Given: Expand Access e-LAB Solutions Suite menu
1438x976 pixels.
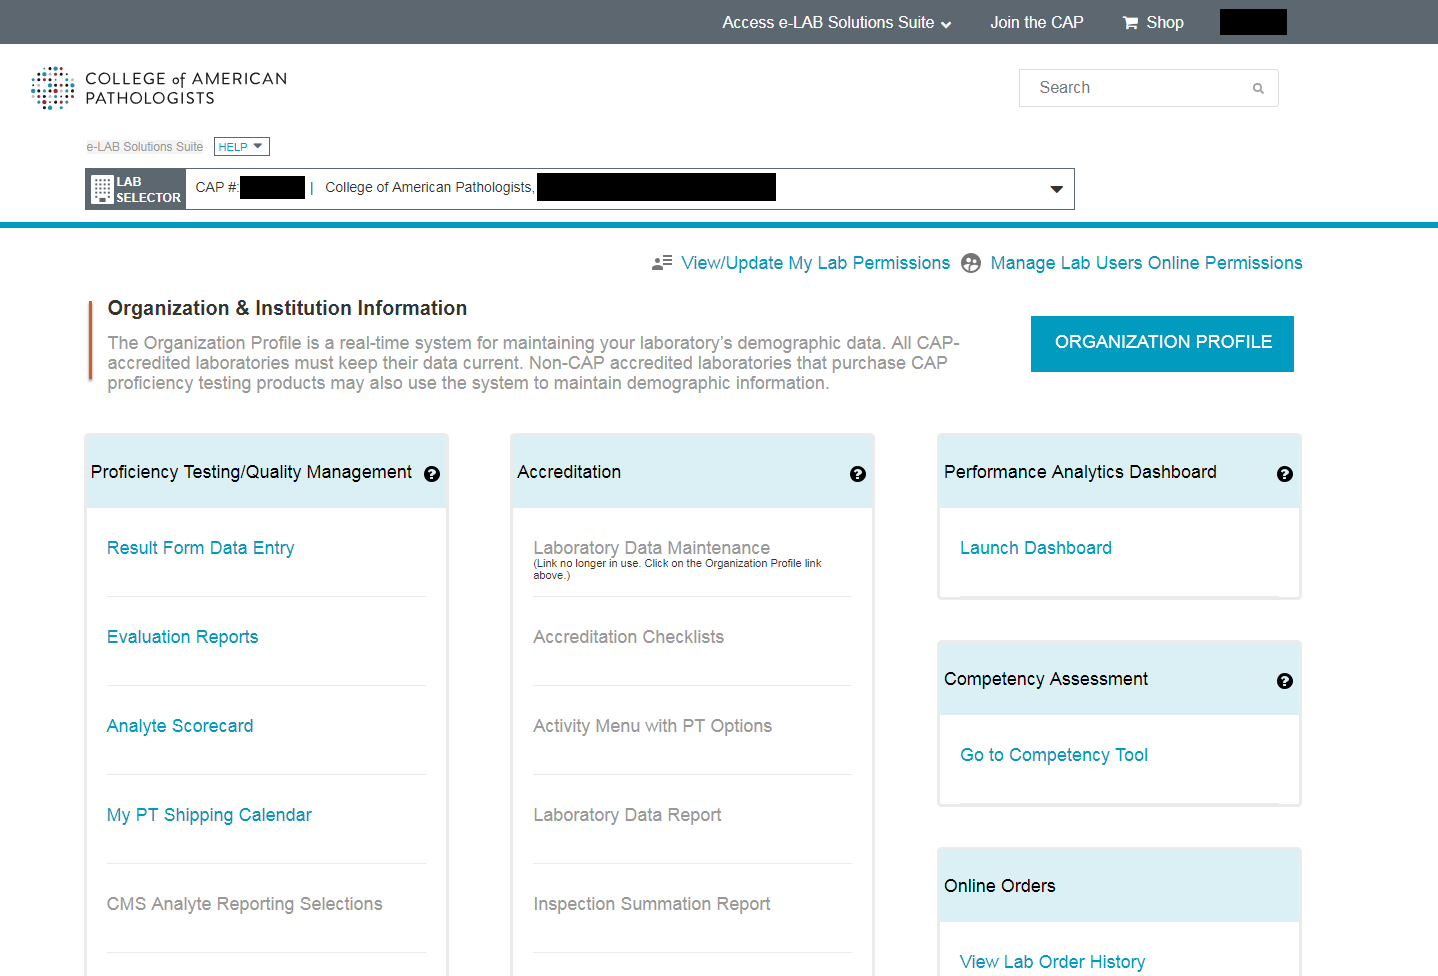Looking at the screenshot, I should 837,22.
